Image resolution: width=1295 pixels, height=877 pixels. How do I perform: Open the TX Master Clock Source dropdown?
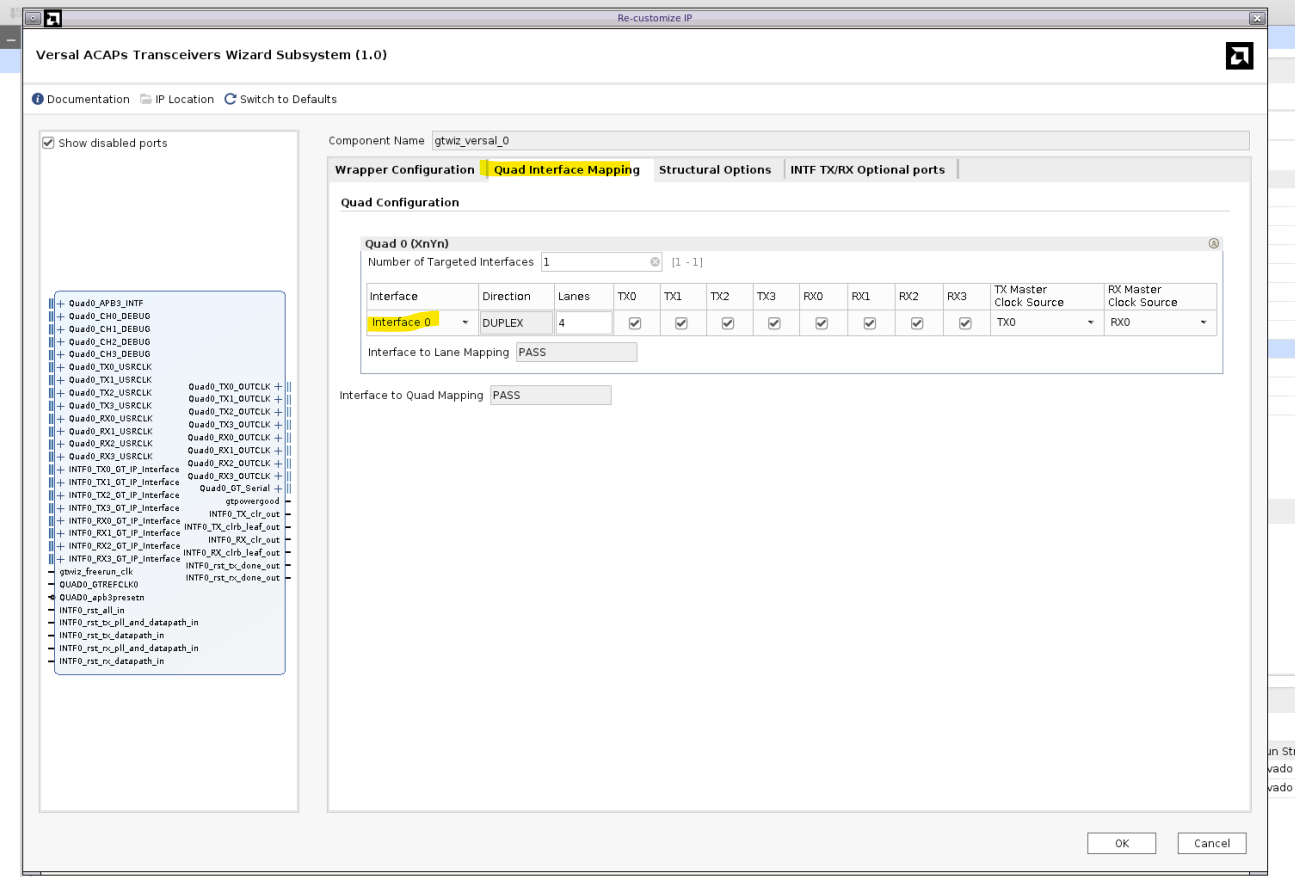click(x=1091, y=323)
